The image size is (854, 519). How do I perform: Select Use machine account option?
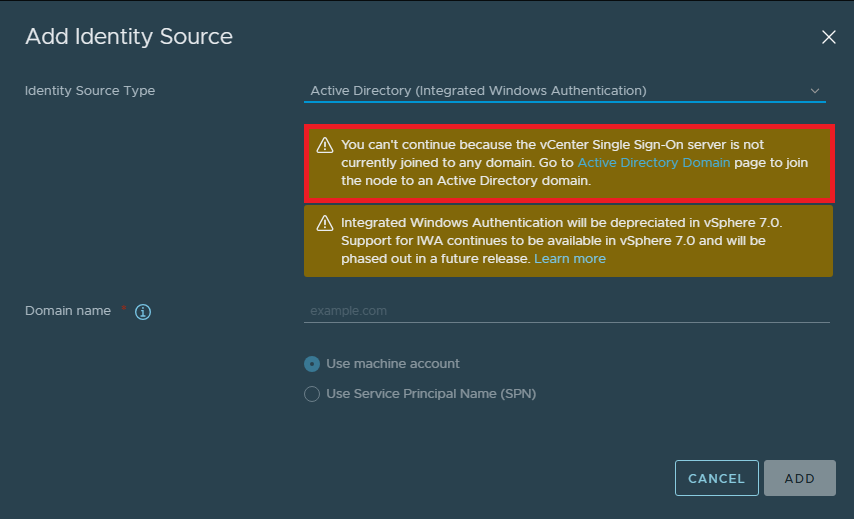312,364
